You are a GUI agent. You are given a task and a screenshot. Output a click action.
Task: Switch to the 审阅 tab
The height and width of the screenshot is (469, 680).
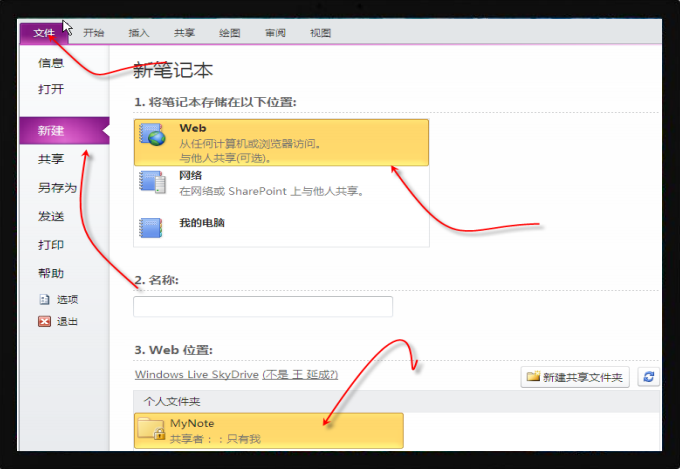click(275, 33)
